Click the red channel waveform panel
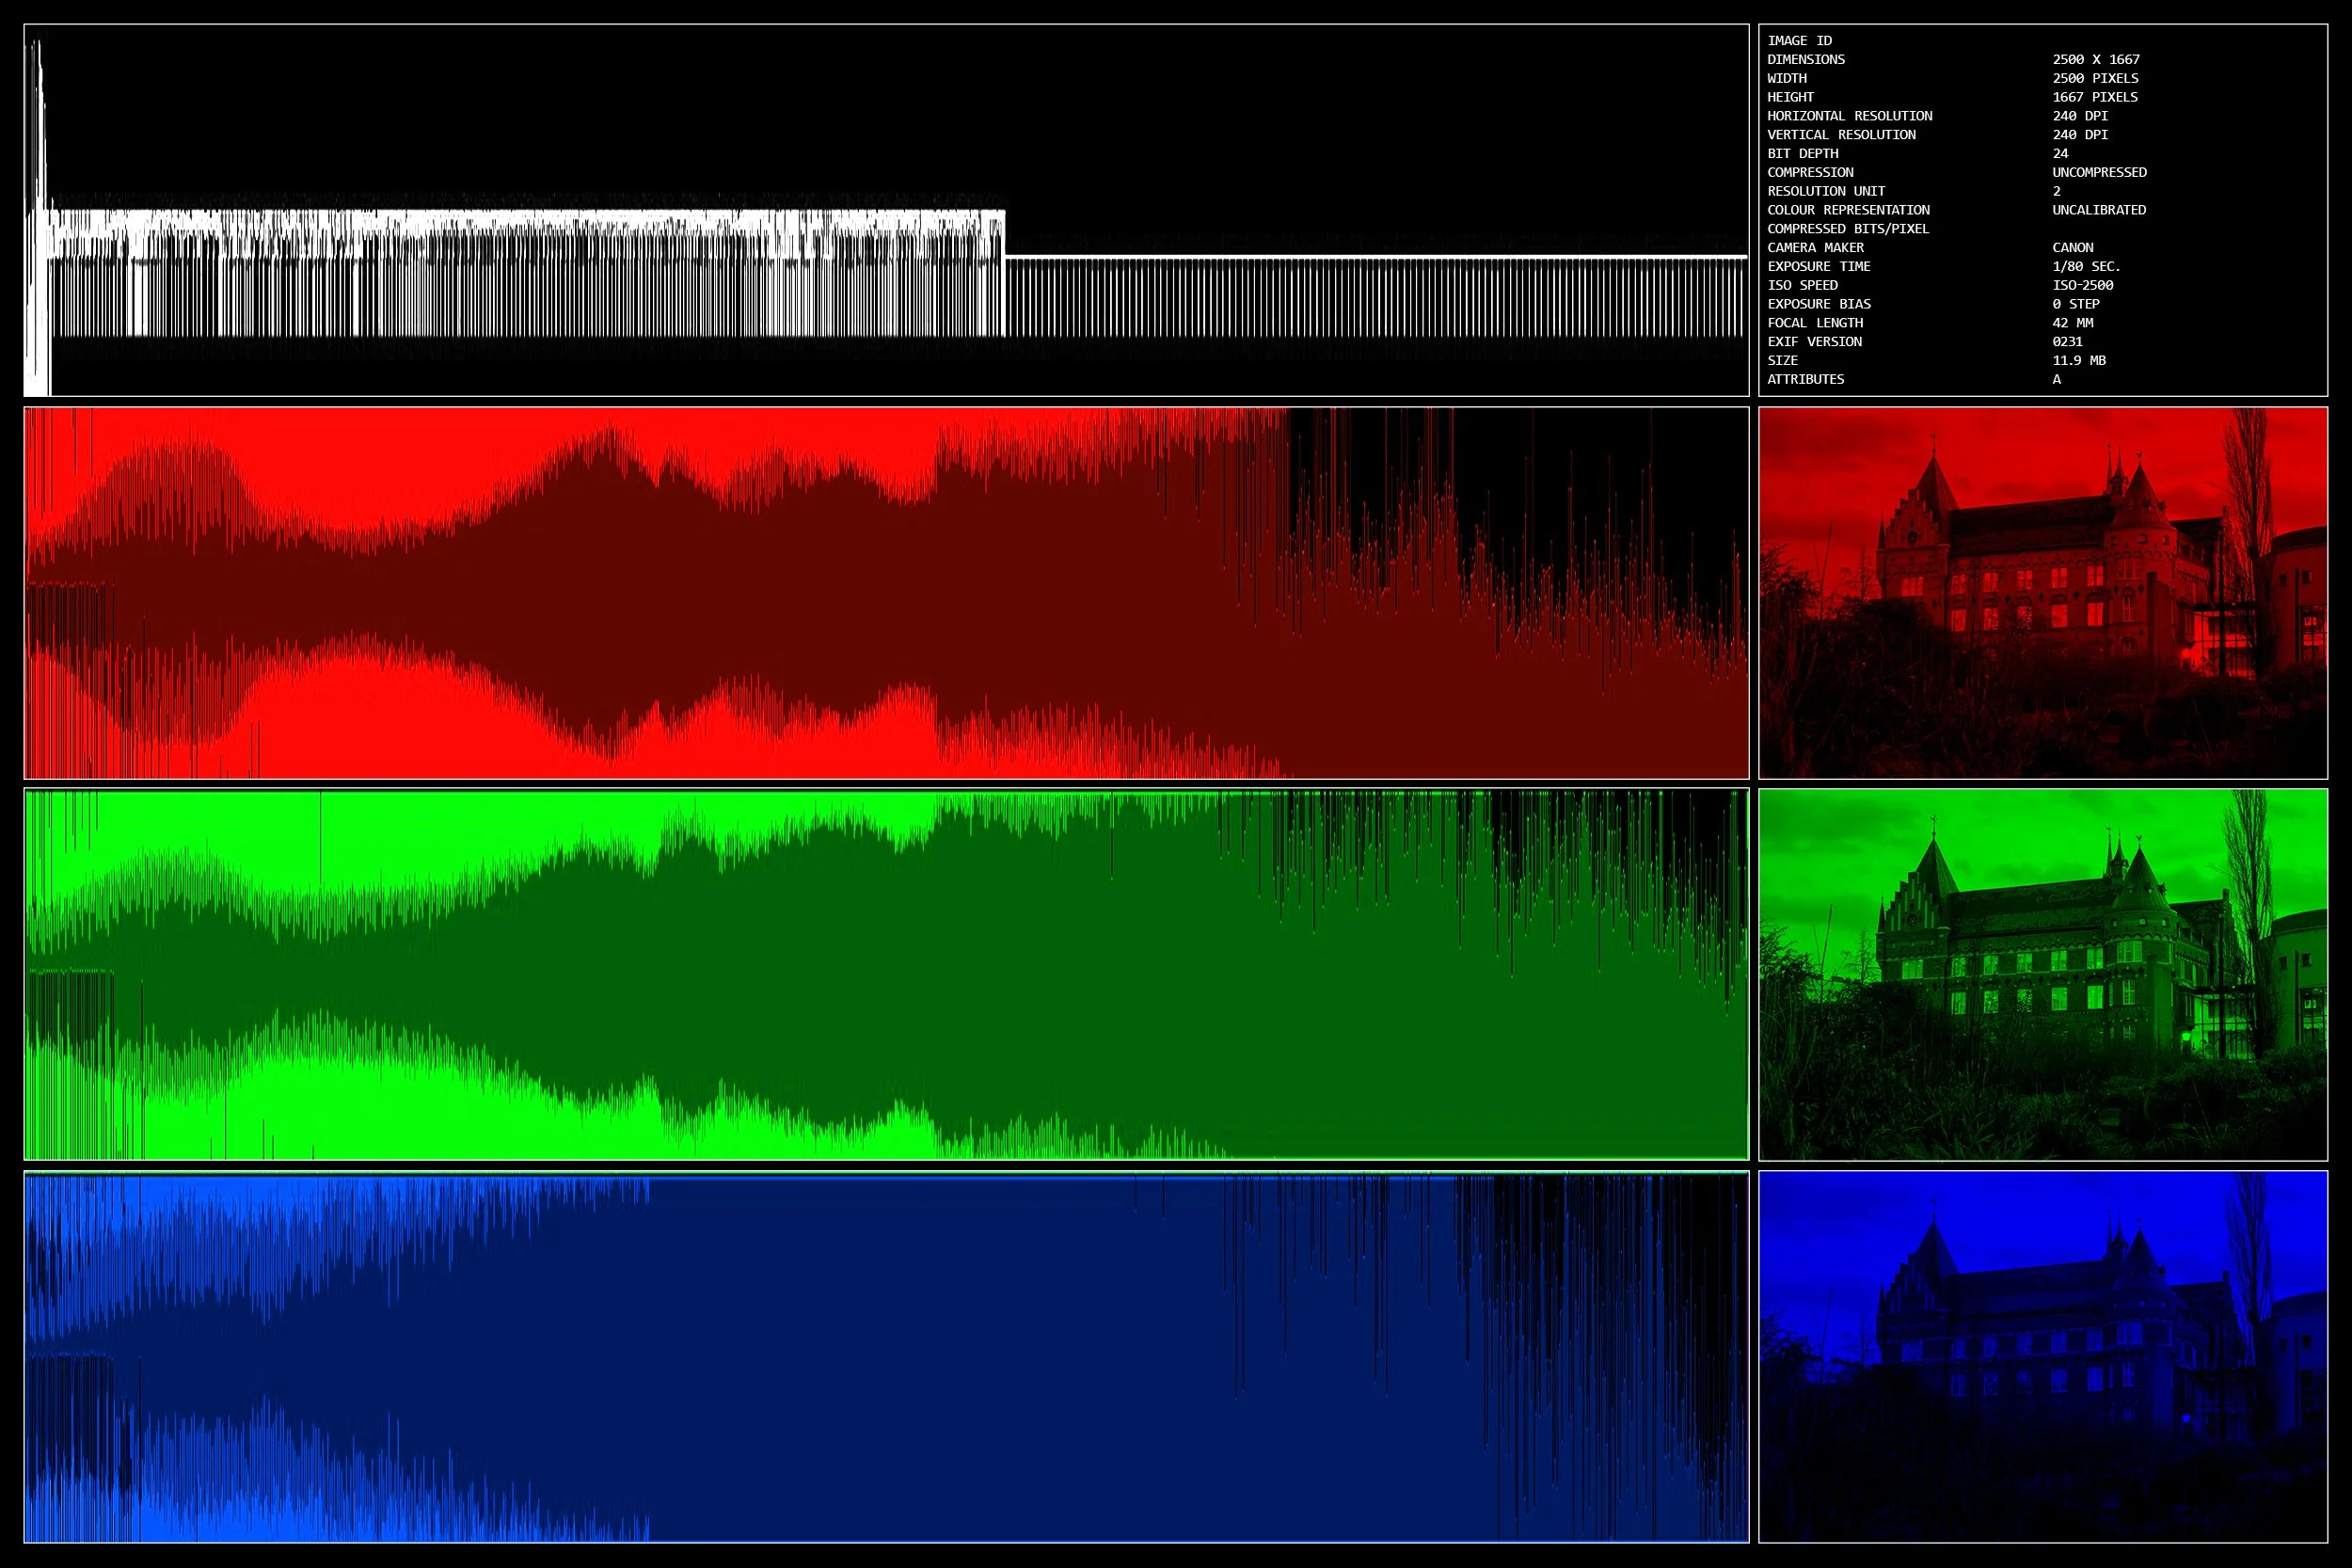 [x=886, y=592]
